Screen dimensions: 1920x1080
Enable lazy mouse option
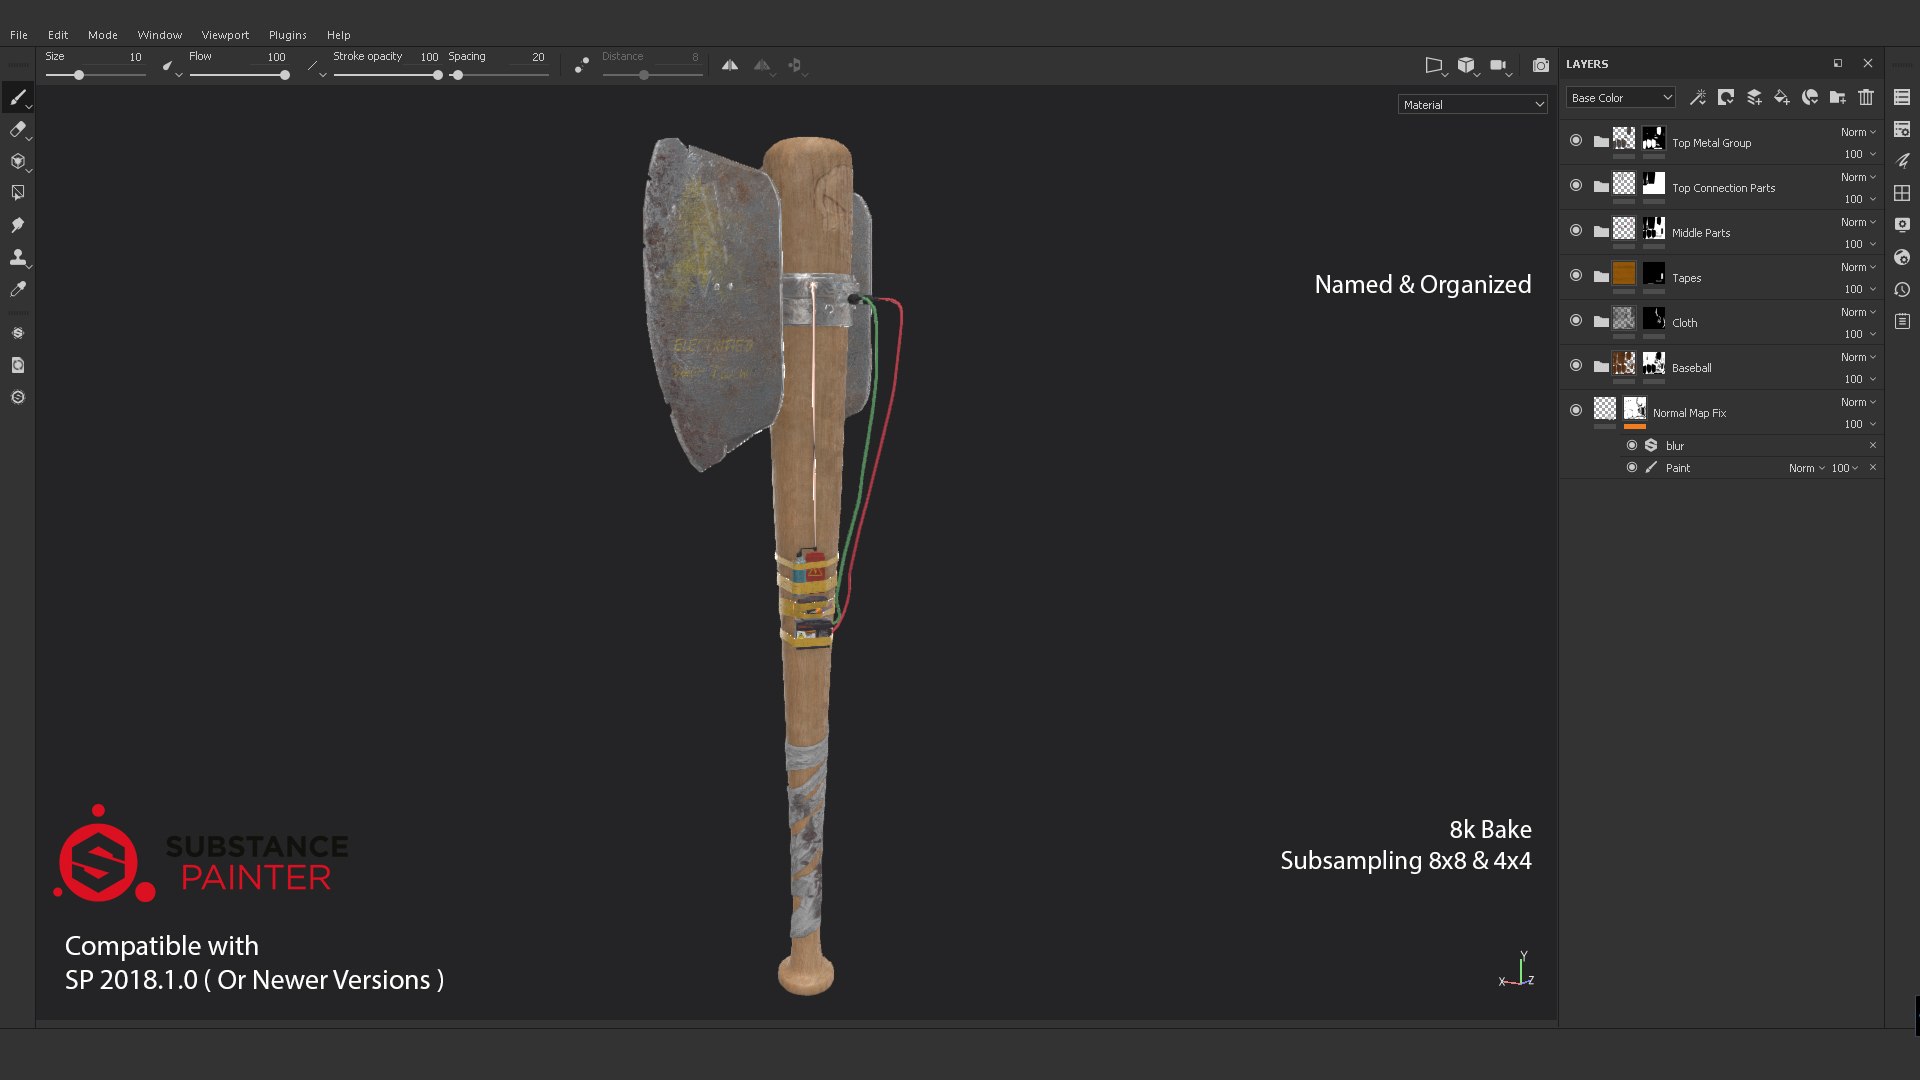pos(582,65)
